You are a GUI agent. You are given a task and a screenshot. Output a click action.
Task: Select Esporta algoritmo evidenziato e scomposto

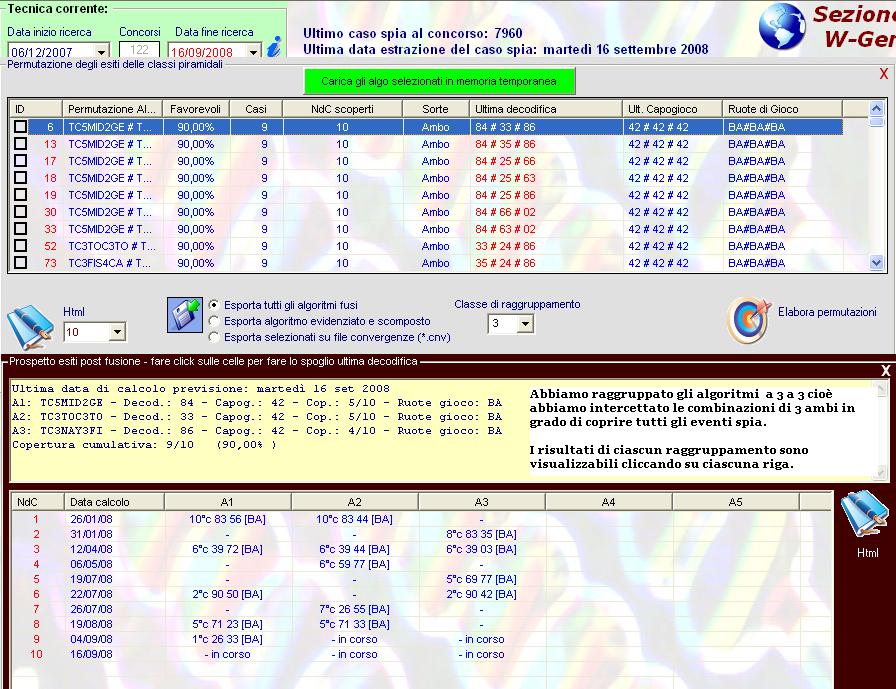coord(214,321)
